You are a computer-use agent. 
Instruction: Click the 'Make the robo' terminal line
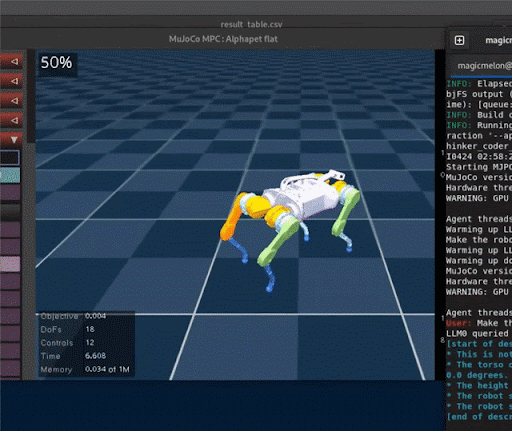479,240
